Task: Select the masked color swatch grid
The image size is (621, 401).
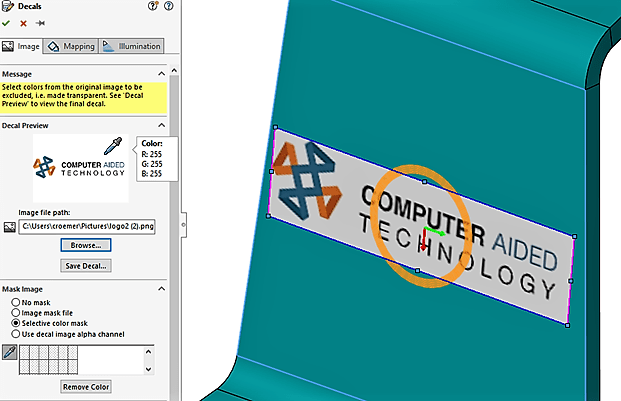Action: (48, 359)
